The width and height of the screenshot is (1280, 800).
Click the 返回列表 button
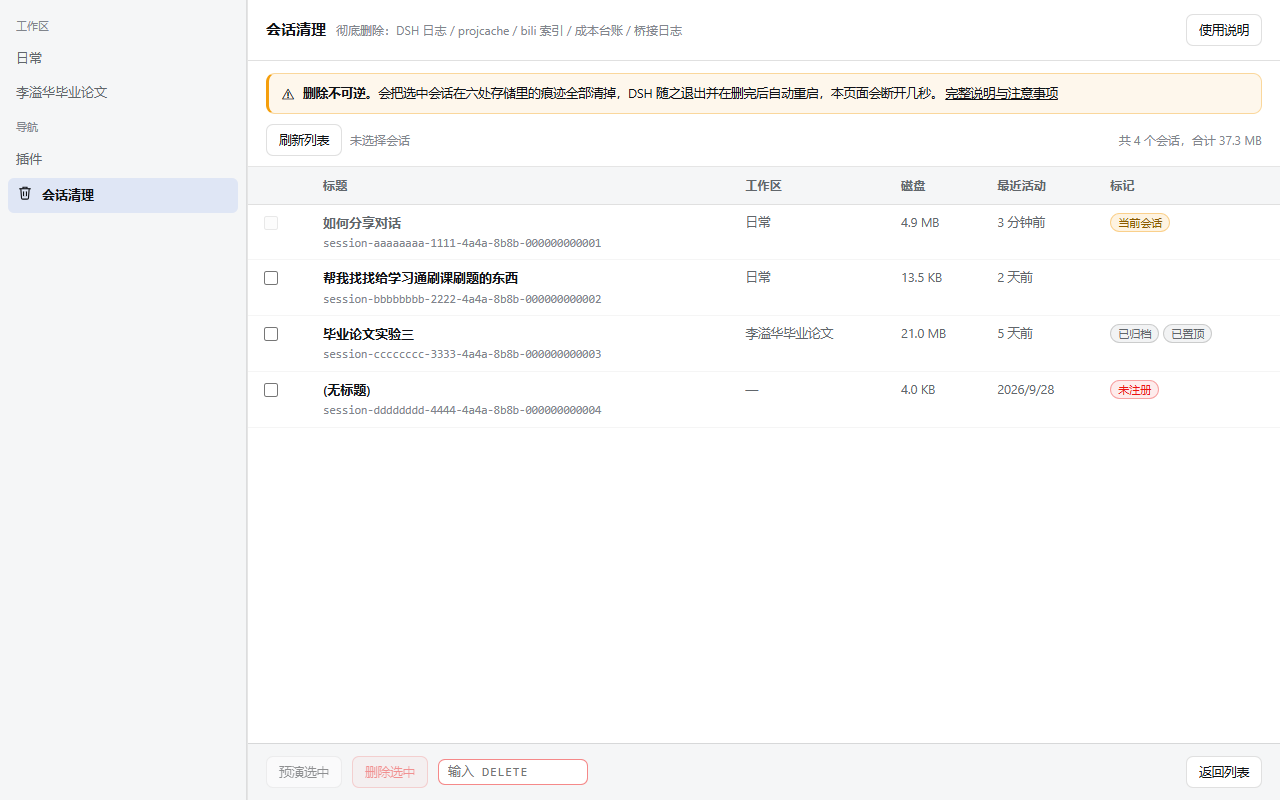(1224, 772)
